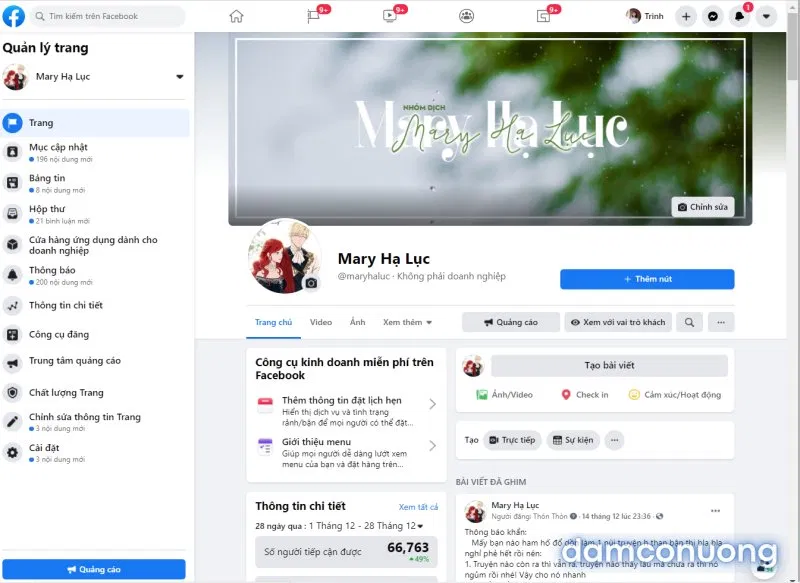The width and height of the screenshot is (800, 583).
Task: Click the Chỉnh sửa thông tin Trang pencil icon
Action: 13,422
